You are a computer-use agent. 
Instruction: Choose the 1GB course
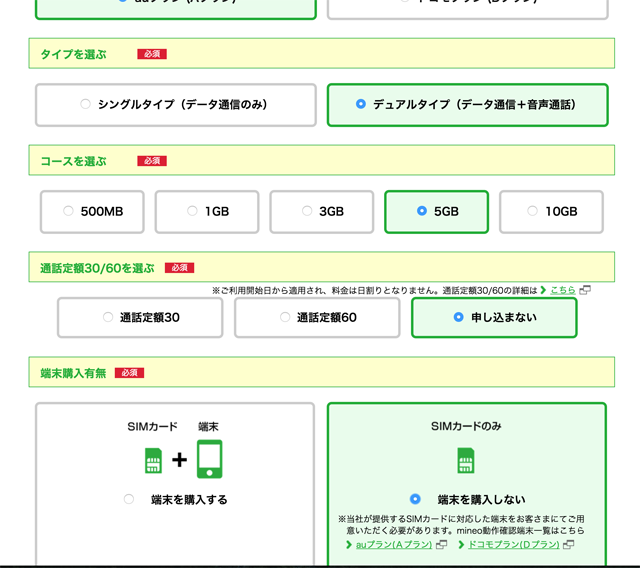click(207, 211)
